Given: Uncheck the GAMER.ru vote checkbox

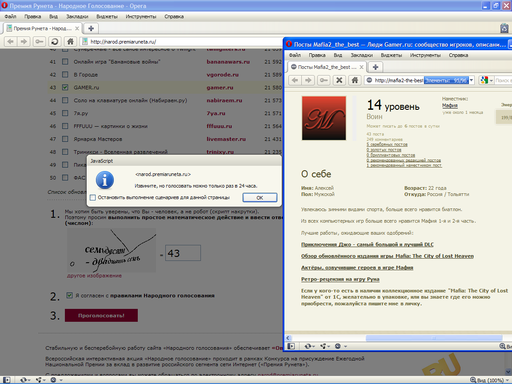Looking at the screenshot, I should click(x=65, y=87).
